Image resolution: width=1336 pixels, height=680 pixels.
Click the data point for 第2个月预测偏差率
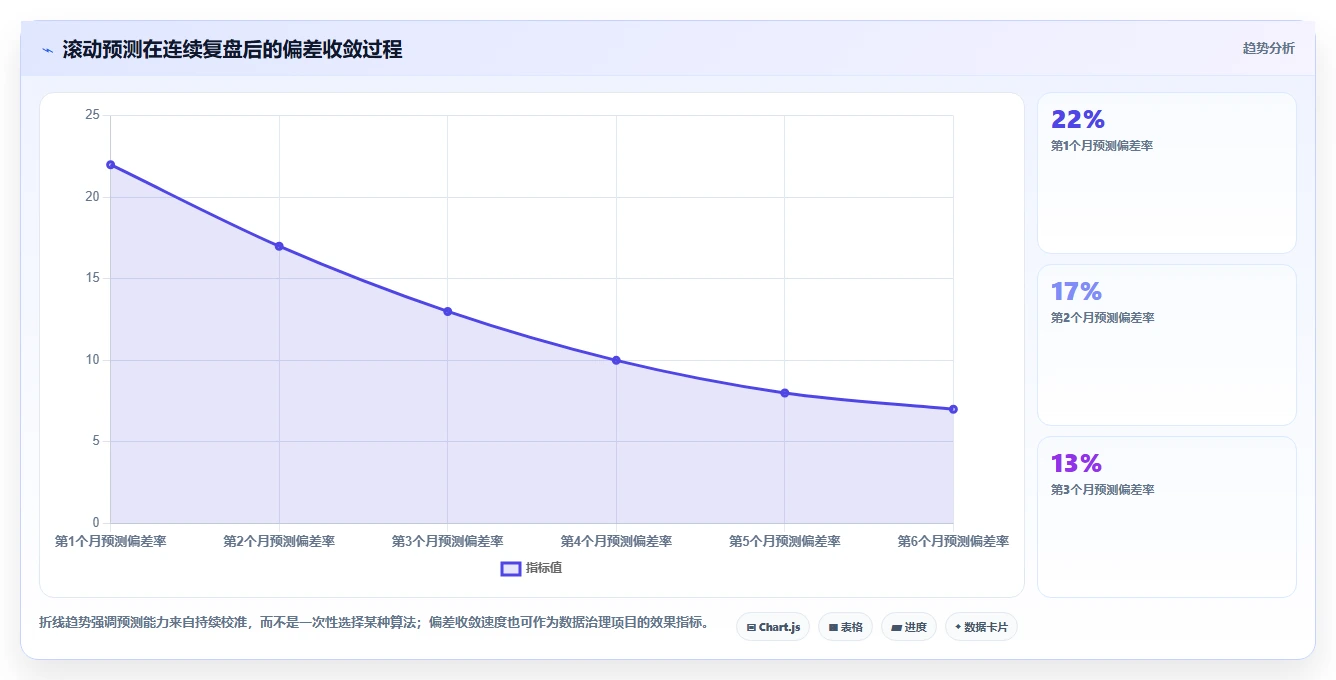point(279,246)
